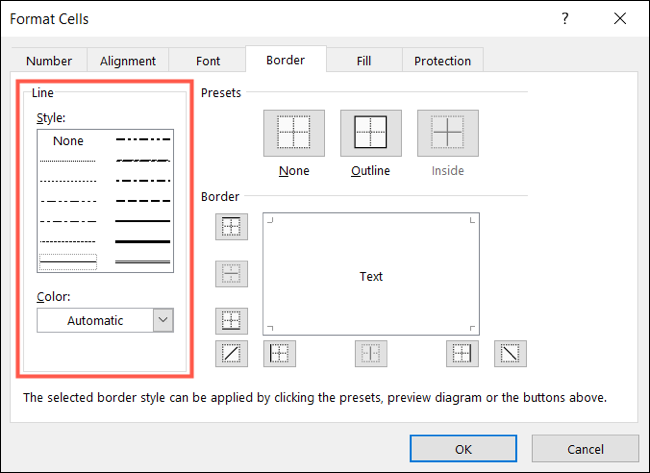Viewport: 650px width, 473px height.
Task: Click the right border button
Action: point(462,353)
